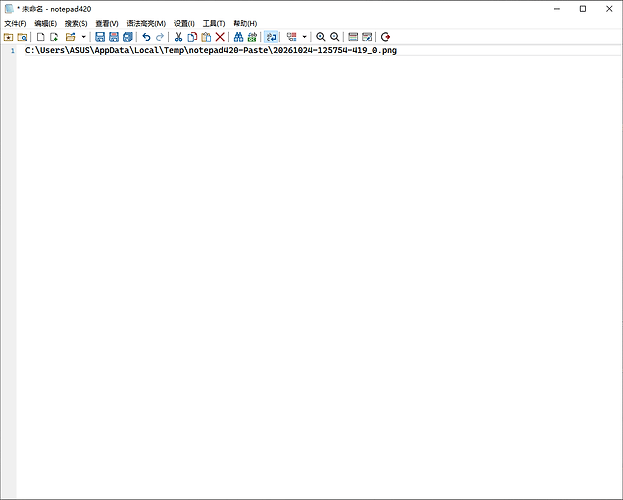Click line number 1 in the margin
The height and width of the screenshot is (500, 623).
point(13,50)
